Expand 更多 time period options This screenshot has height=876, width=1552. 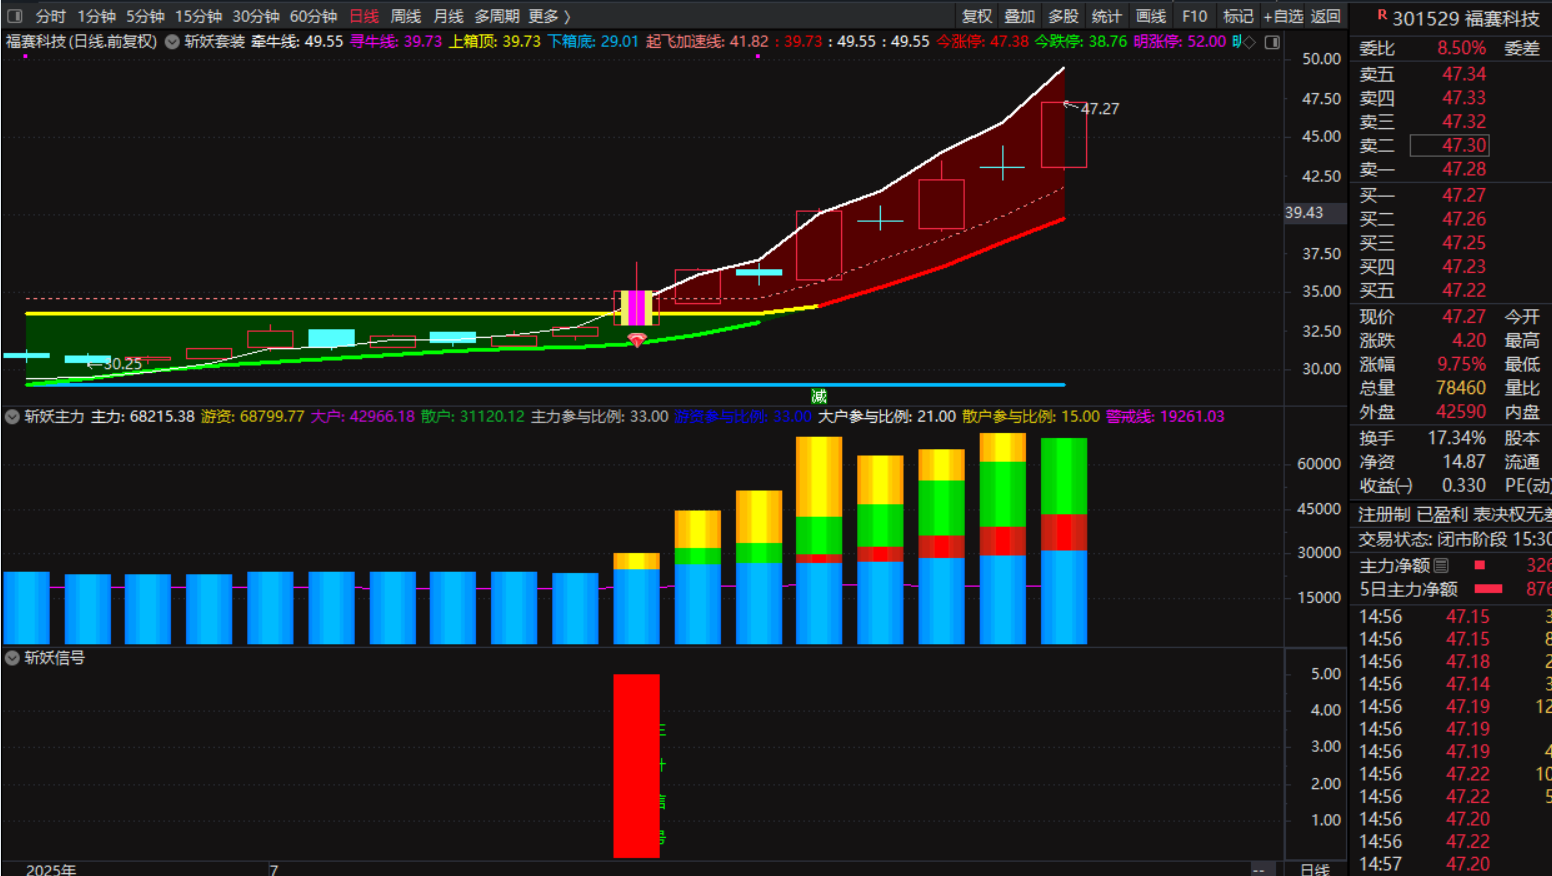click(x=549, y=16)
